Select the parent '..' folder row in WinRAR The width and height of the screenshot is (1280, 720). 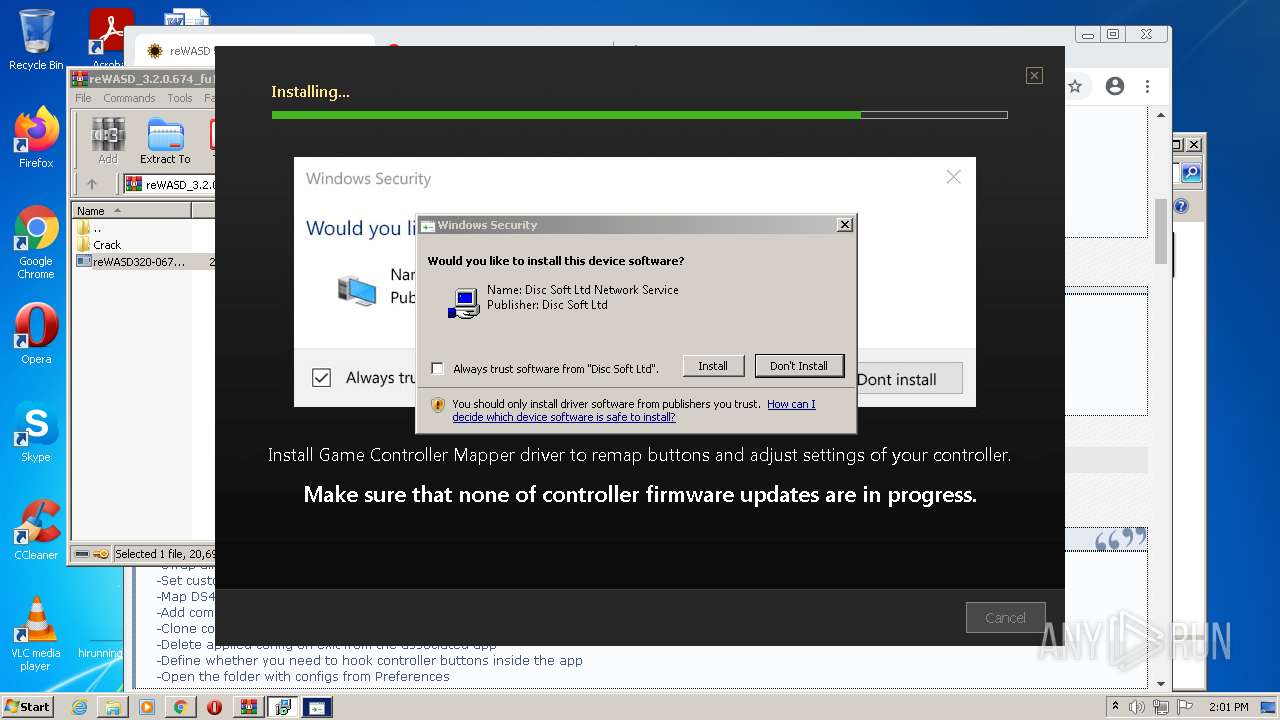point(96,228)
